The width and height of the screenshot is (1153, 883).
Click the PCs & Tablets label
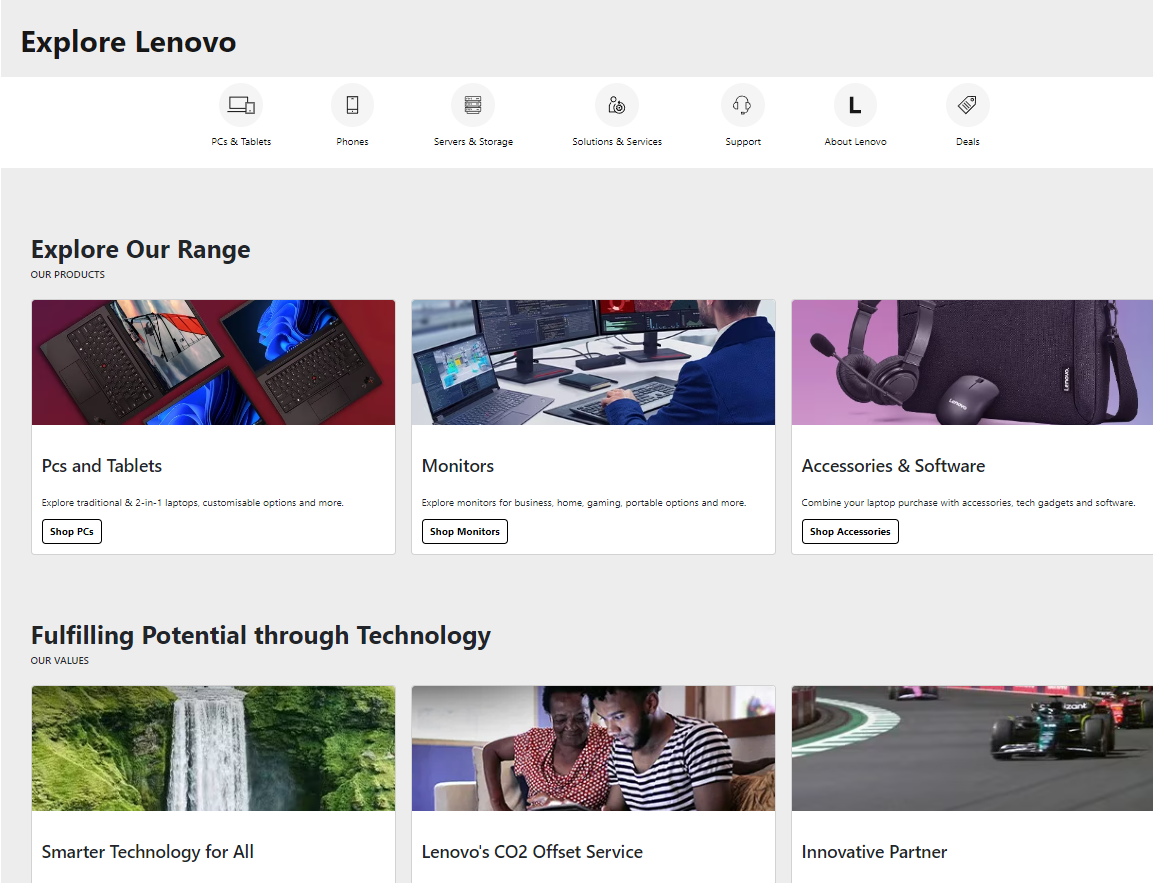tap(241, 142)
